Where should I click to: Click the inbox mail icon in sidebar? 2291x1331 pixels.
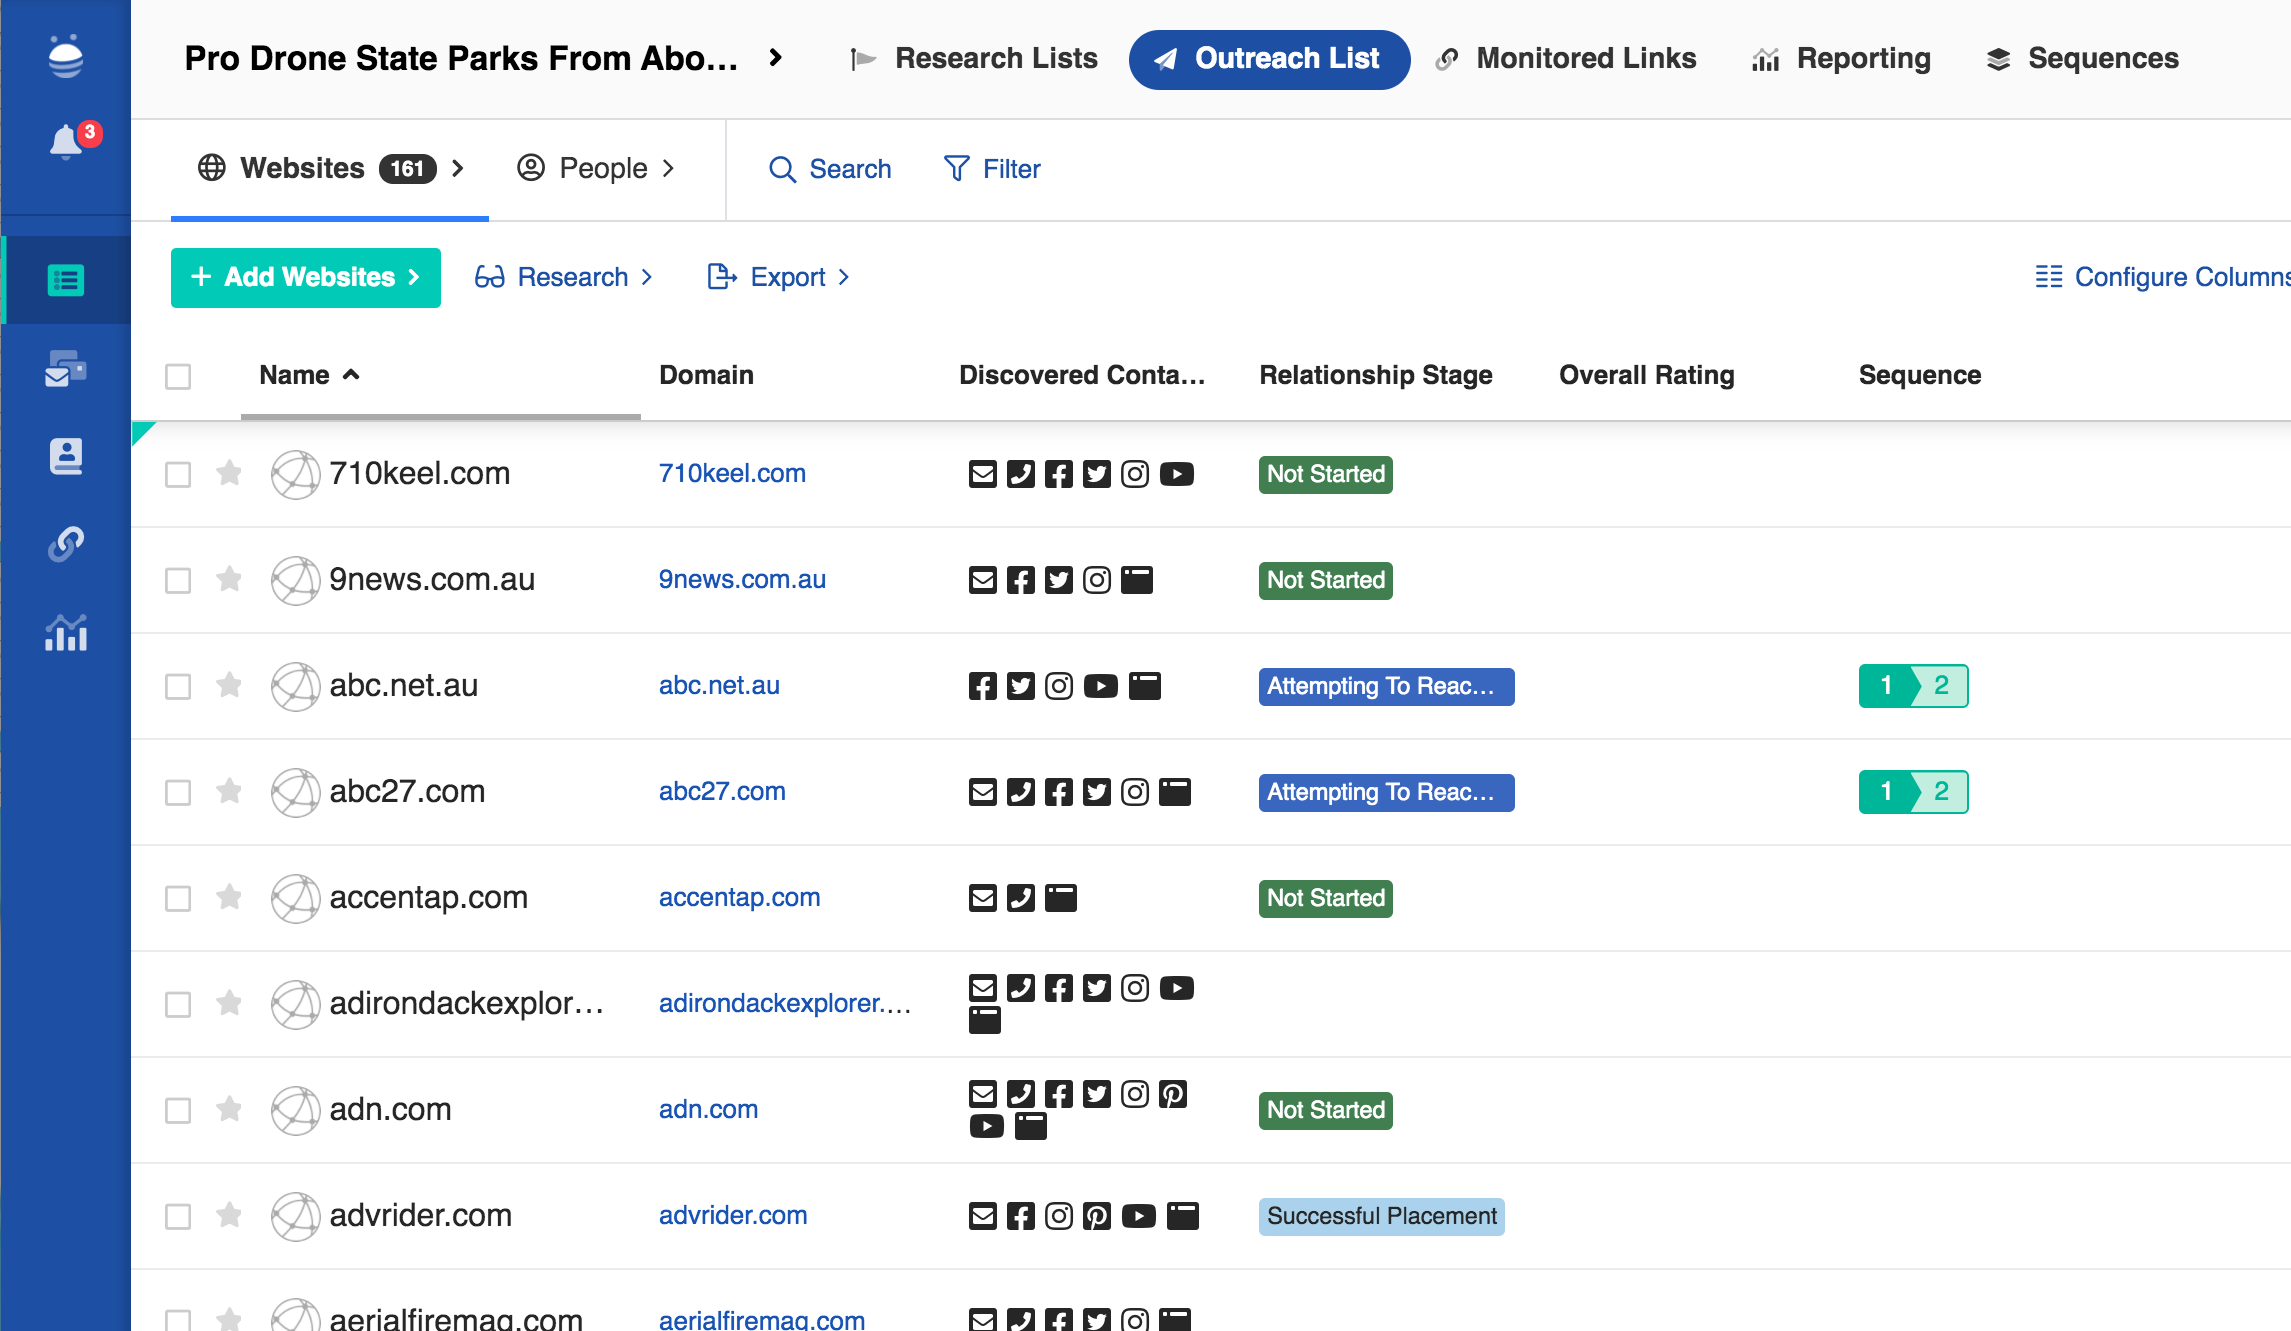point(66,369)
